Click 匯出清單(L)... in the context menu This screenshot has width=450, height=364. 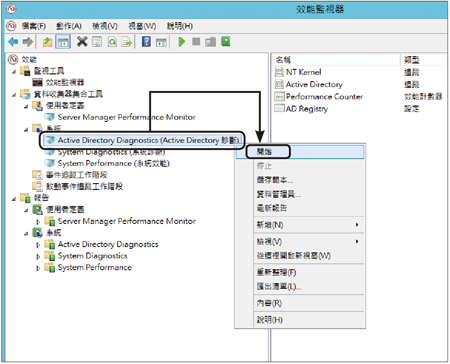pos(300,286)
